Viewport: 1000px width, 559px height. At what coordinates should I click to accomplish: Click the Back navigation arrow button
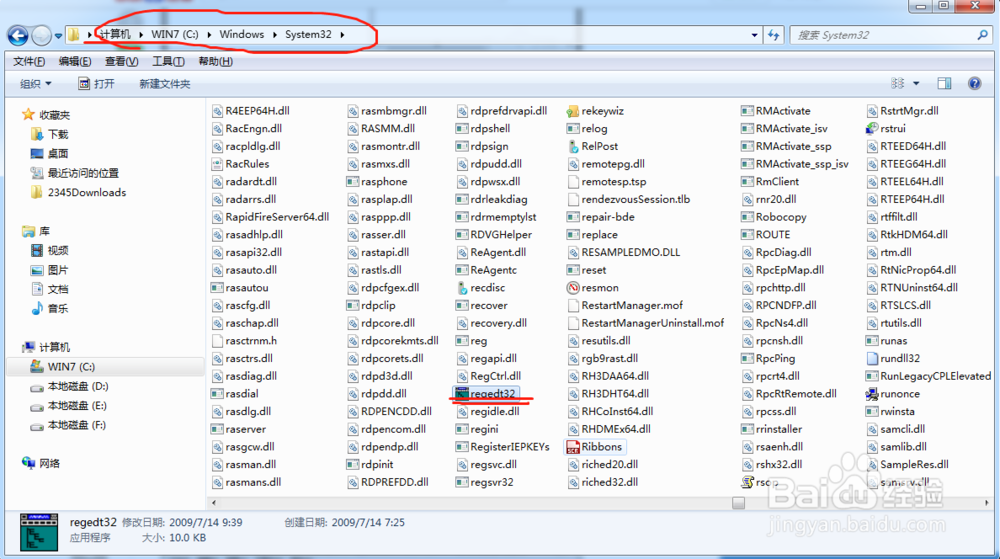pos(18,35)
